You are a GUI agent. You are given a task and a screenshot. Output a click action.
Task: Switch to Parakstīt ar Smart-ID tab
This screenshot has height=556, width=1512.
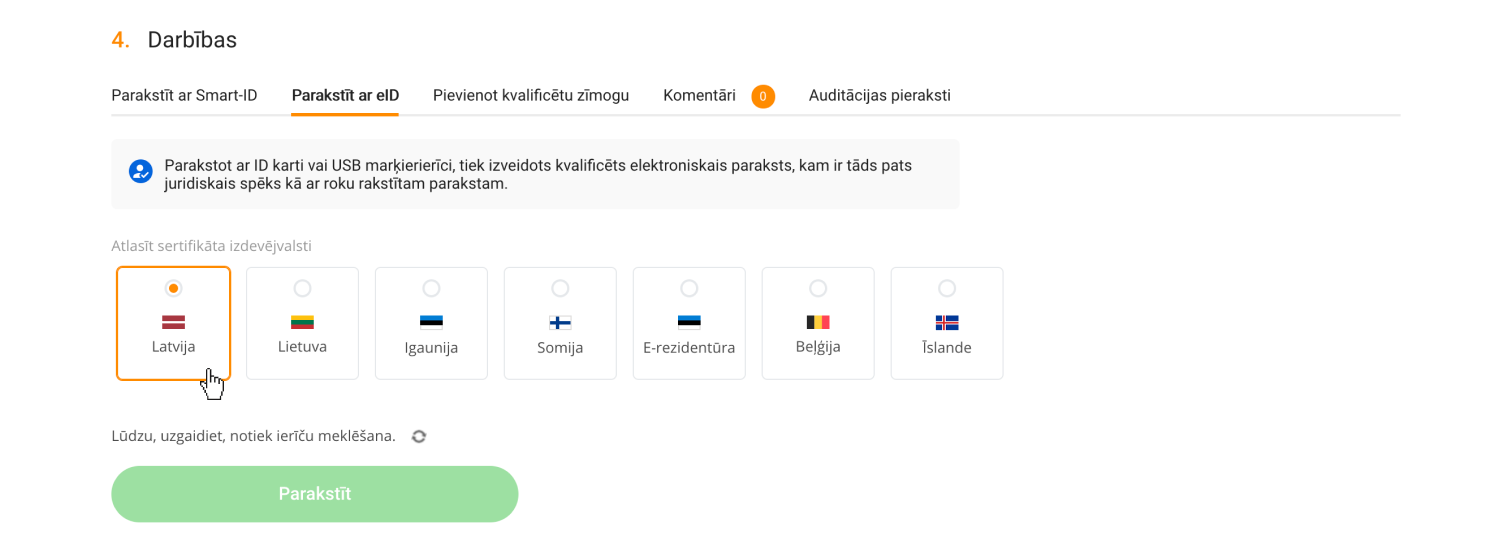[x=184, y=96]
